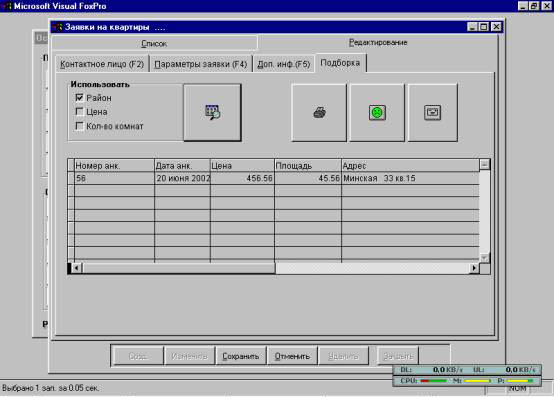The width and height of the screenshot is (554, 397).
Task: Click the Дата анк. column header
Action: 182,166
